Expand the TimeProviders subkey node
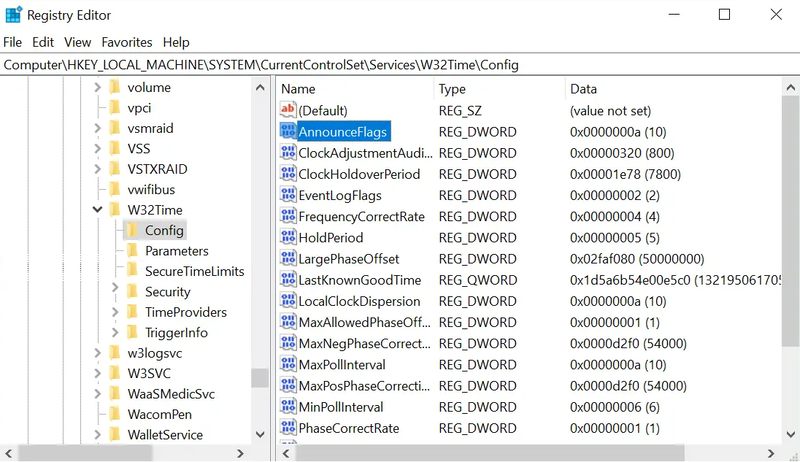This screenshot has width=800, height=462. (x=115, y=312)
